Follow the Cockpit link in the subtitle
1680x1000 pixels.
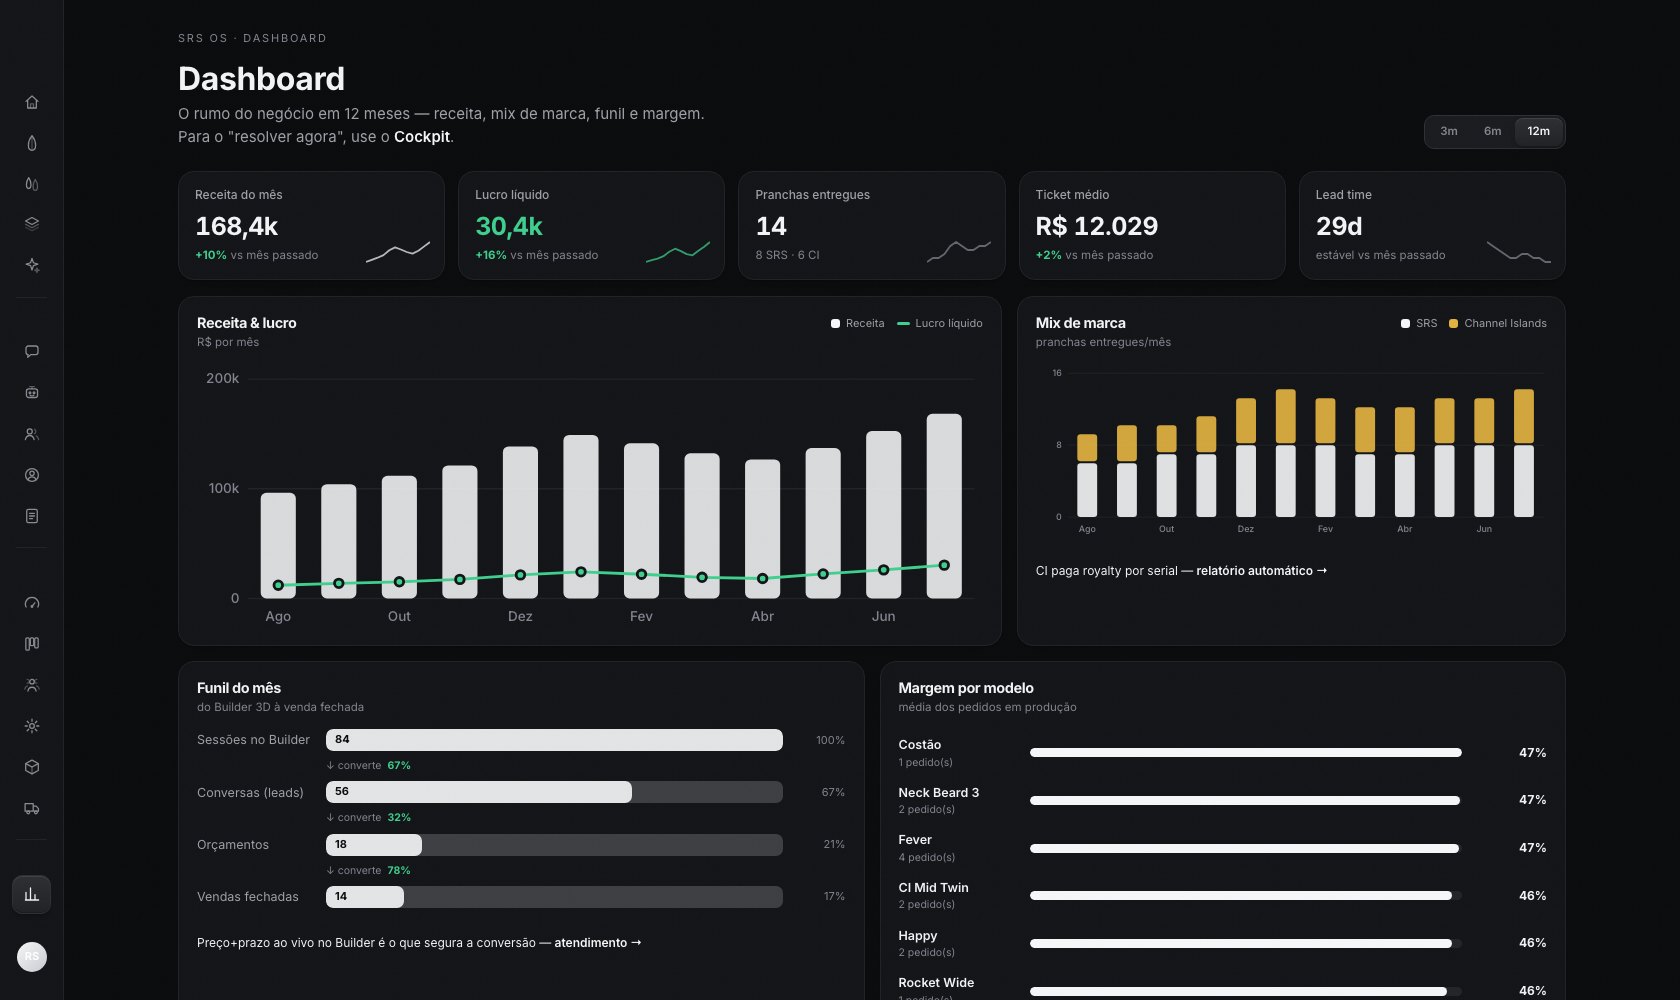click(x=422, y=137)
